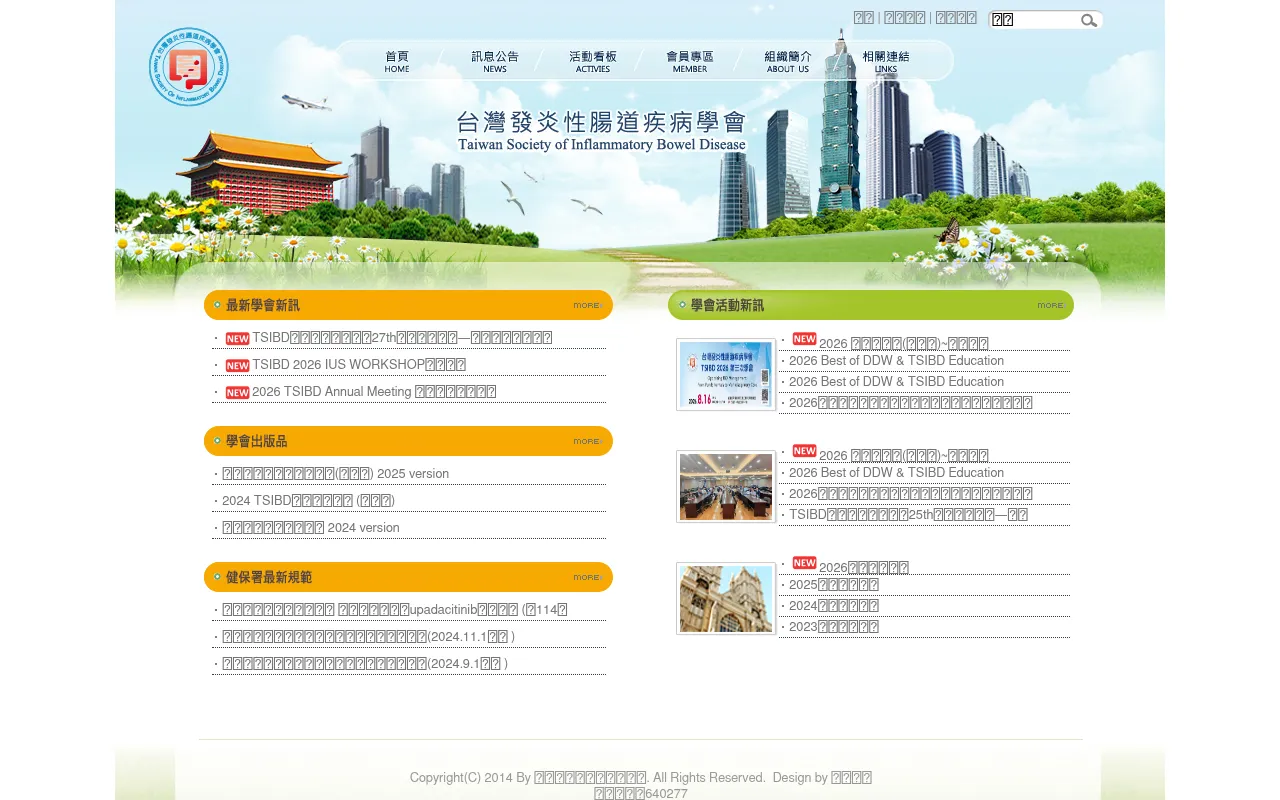This screenshot has height=800, width=1280.
Task: Open the publication link ending '2025 version'
Action: [335, 474]
